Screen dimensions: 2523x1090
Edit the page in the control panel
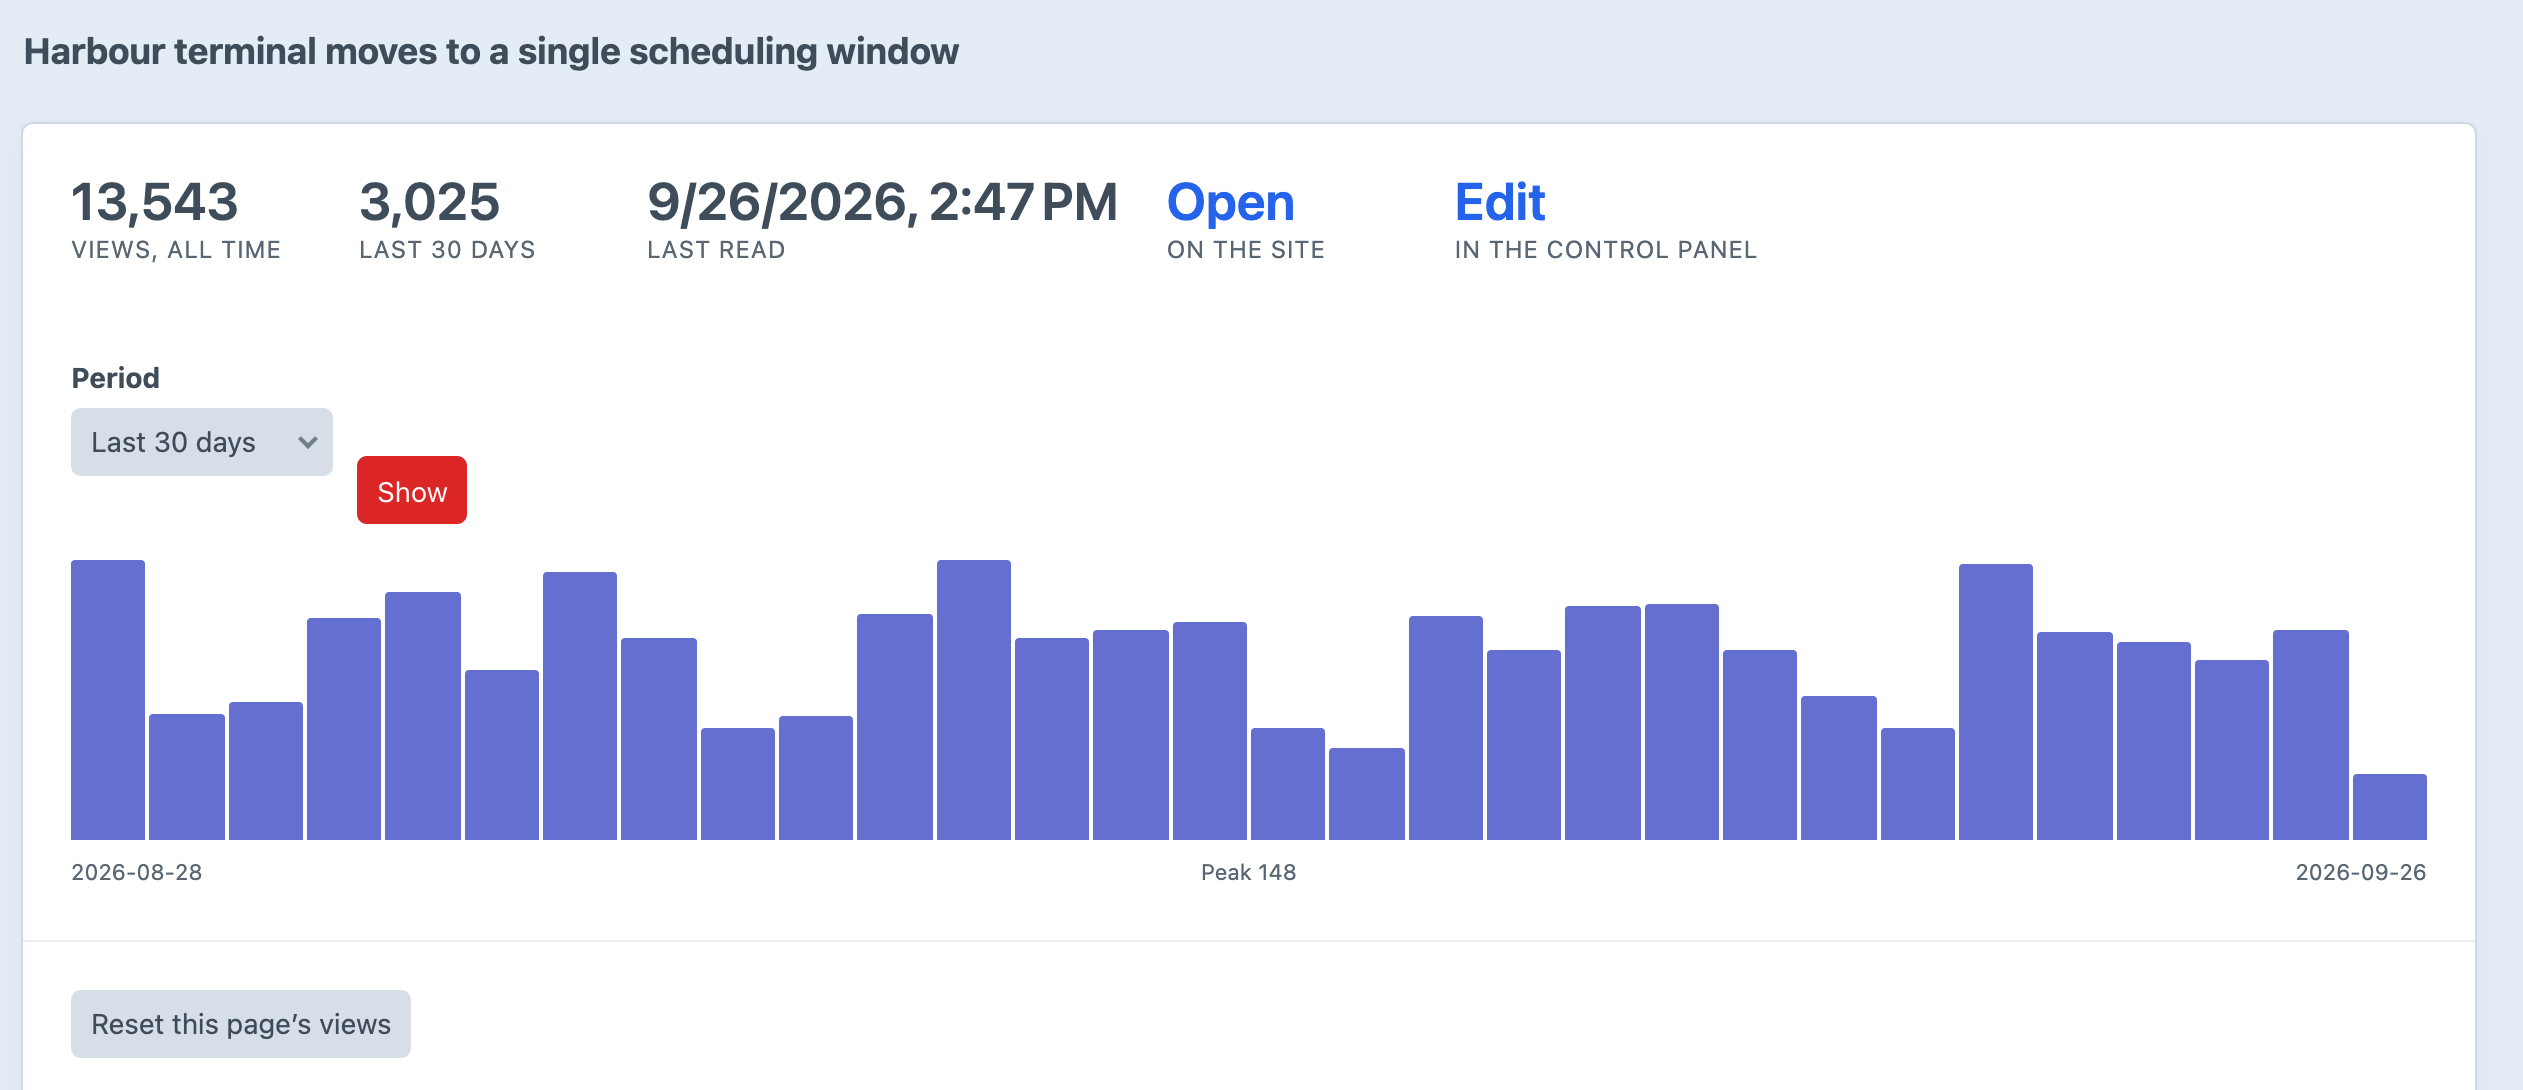tap(1499, 203)
